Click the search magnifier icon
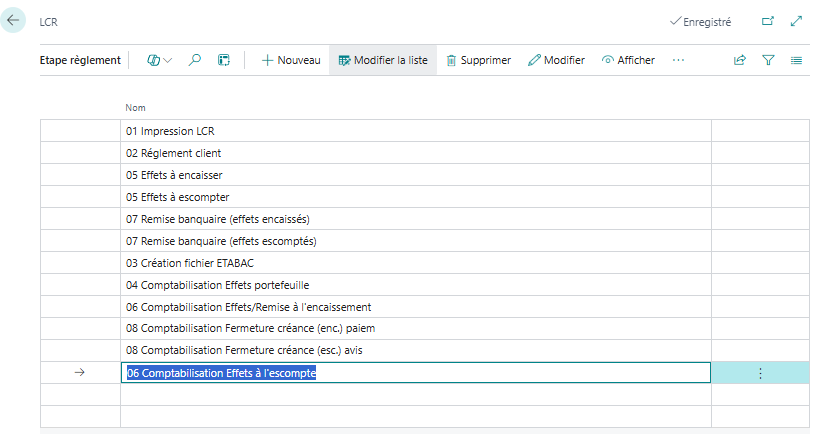This screenshot has width=817, height=434. [x=195, y=60]
